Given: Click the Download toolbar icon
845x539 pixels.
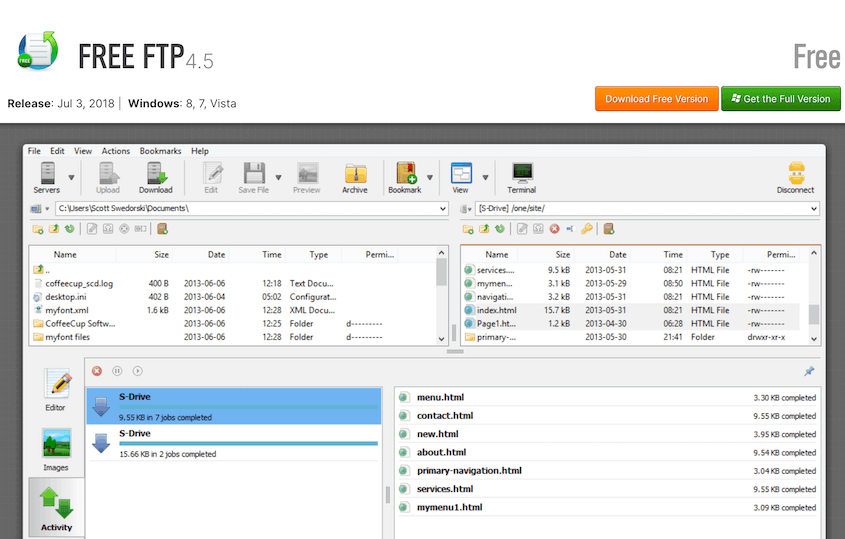Looking at the screenshot, I should click(x=156, y=178).
